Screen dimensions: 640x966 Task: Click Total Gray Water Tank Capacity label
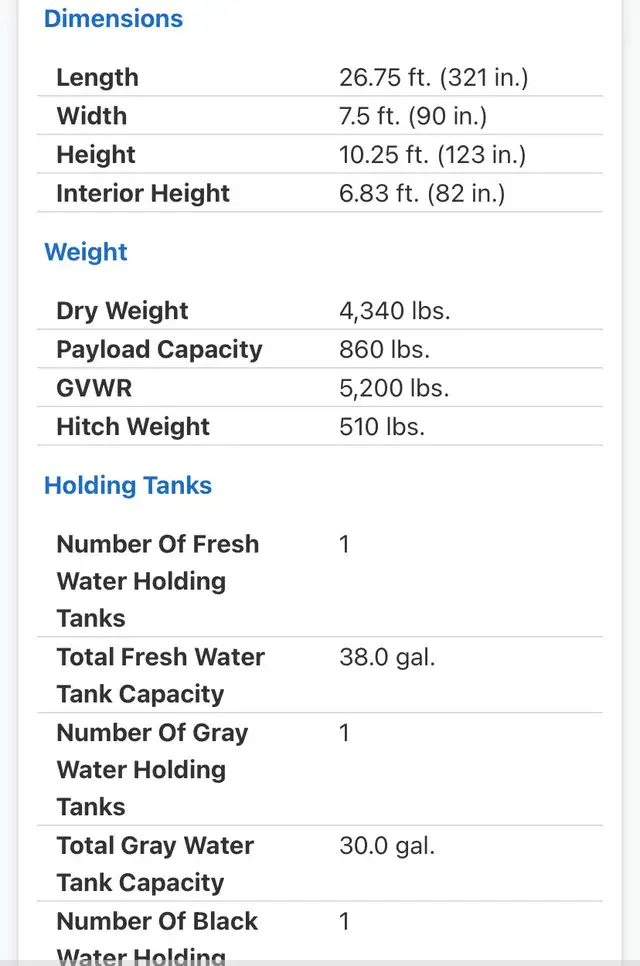tap(155, 864)
